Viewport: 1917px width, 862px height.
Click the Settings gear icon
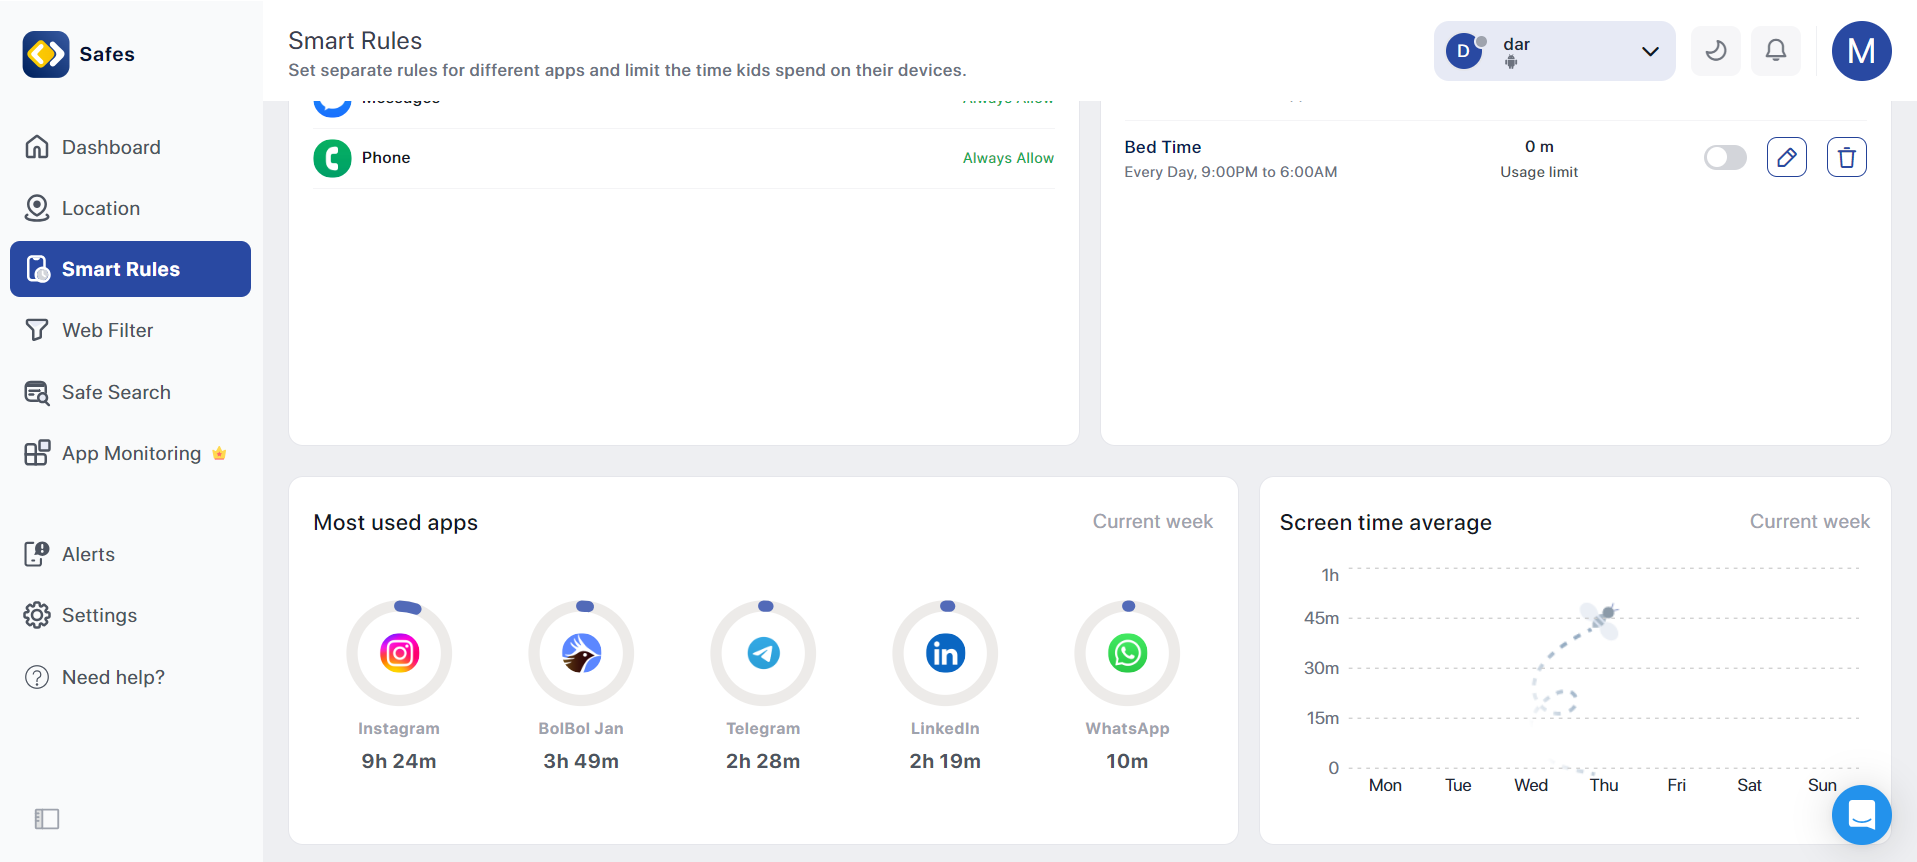click(37, 615)
